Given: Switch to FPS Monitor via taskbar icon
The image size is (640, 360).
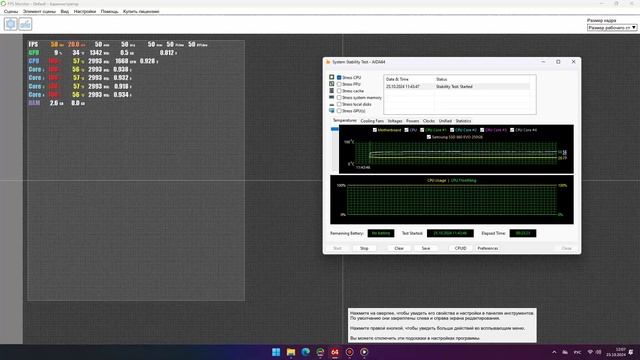Looking at the screenshot, I should [x=320, y=352].
